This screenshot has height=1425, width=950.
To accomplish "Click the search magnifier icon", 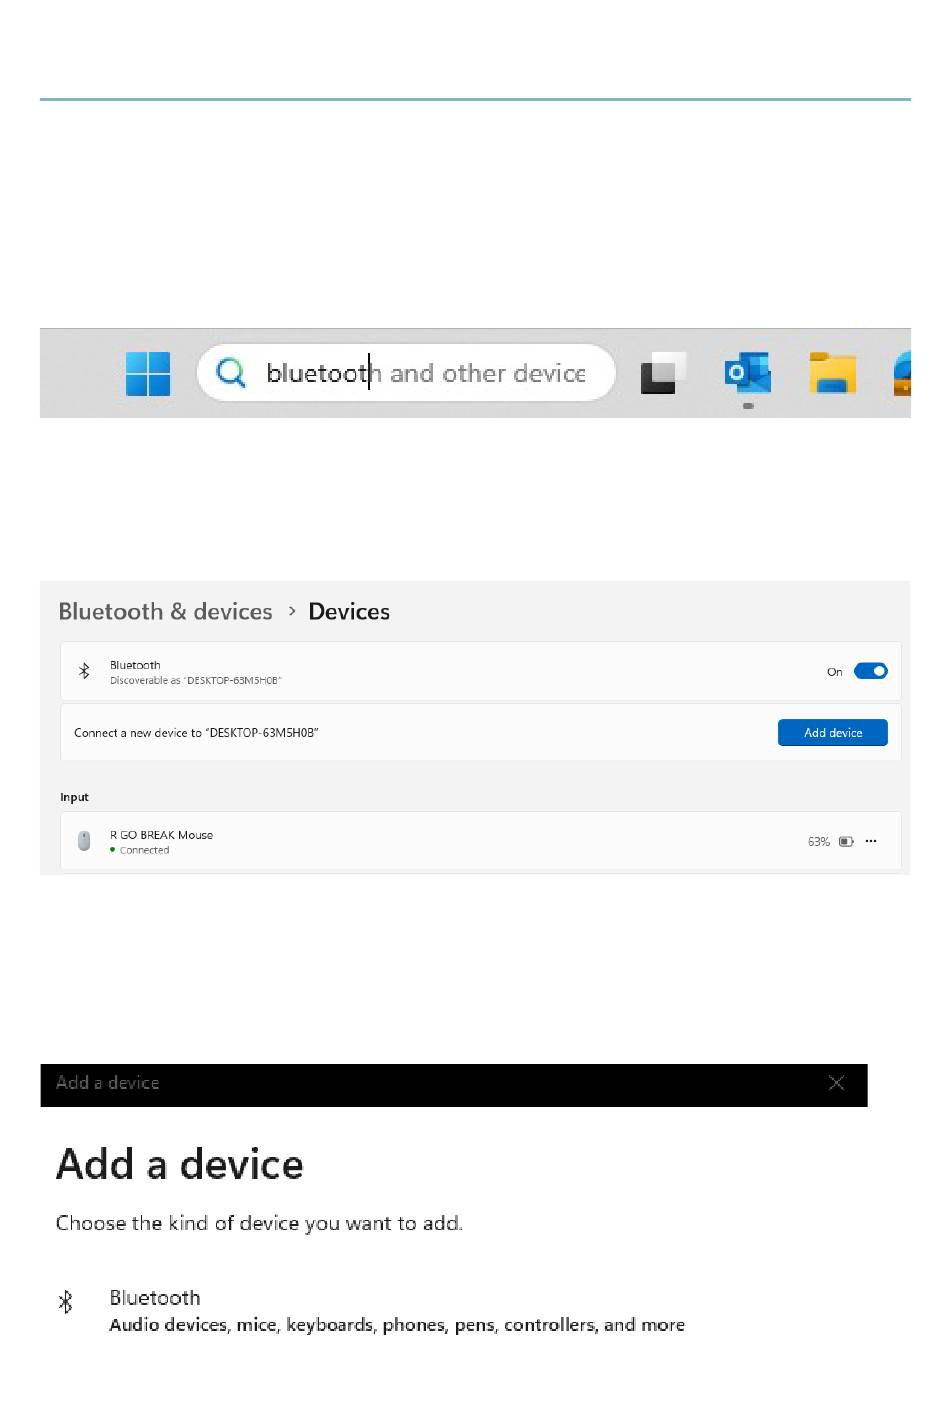I will tap(231, 372).
